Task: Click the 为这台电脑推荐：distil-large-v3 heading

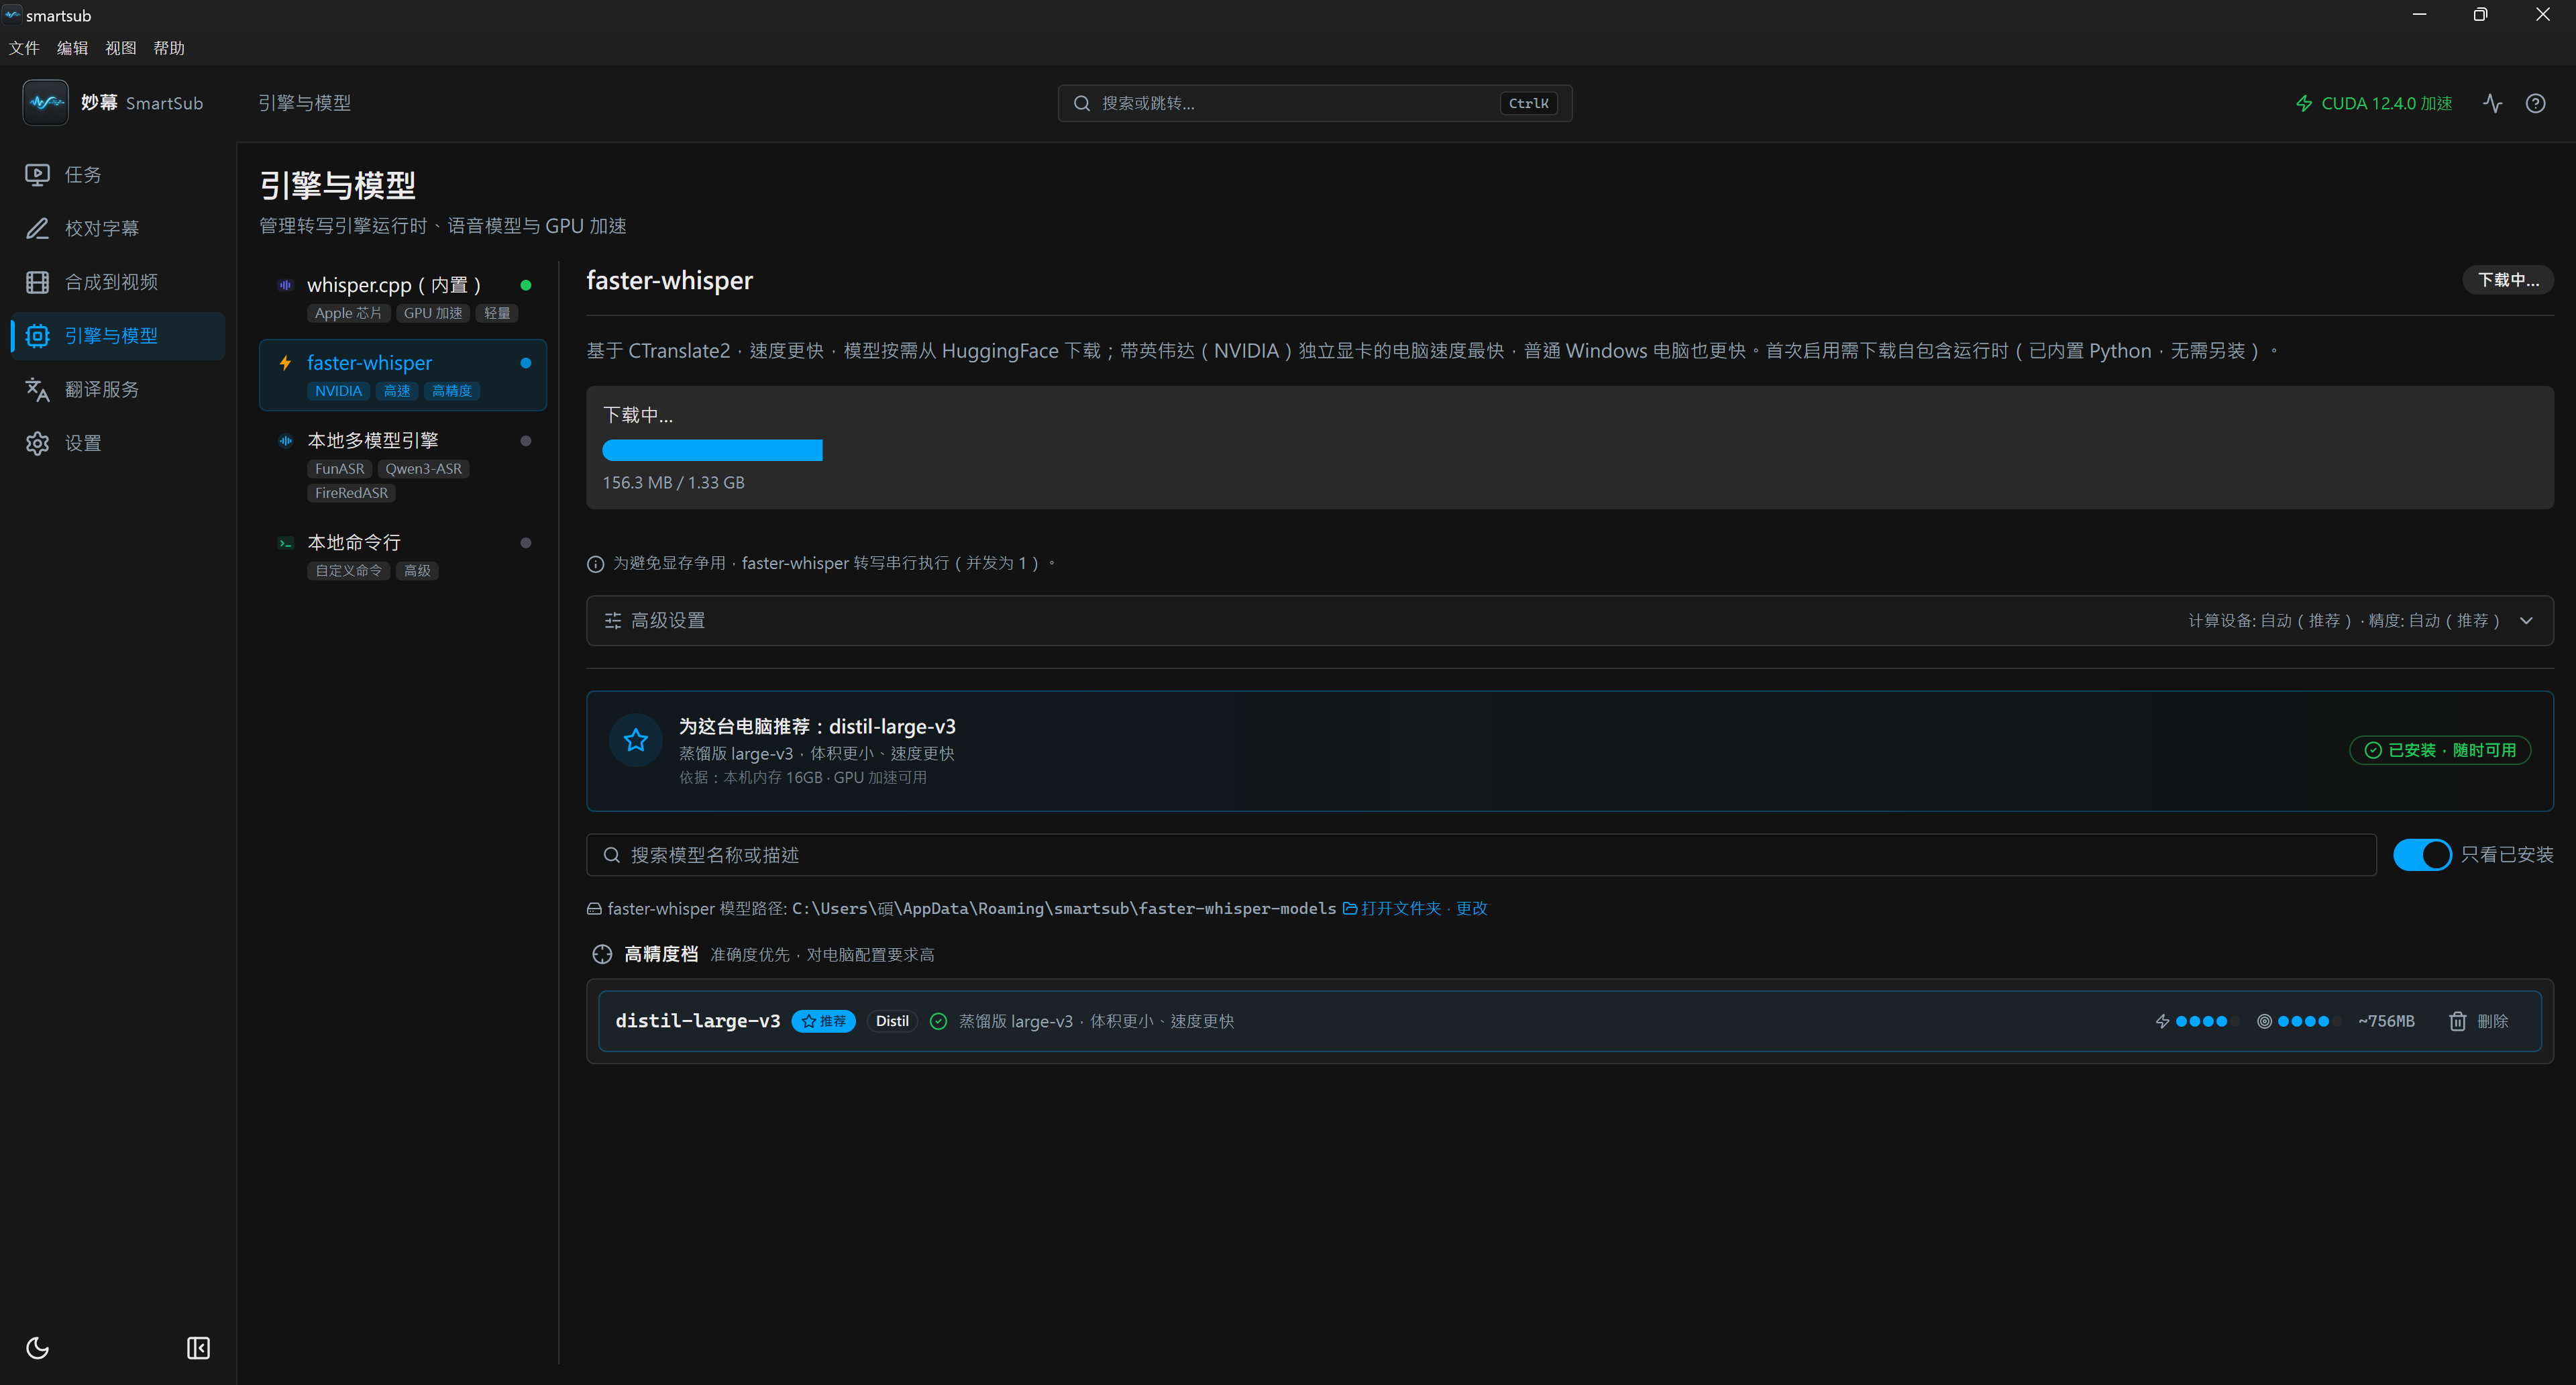Action: click(817, 727)
